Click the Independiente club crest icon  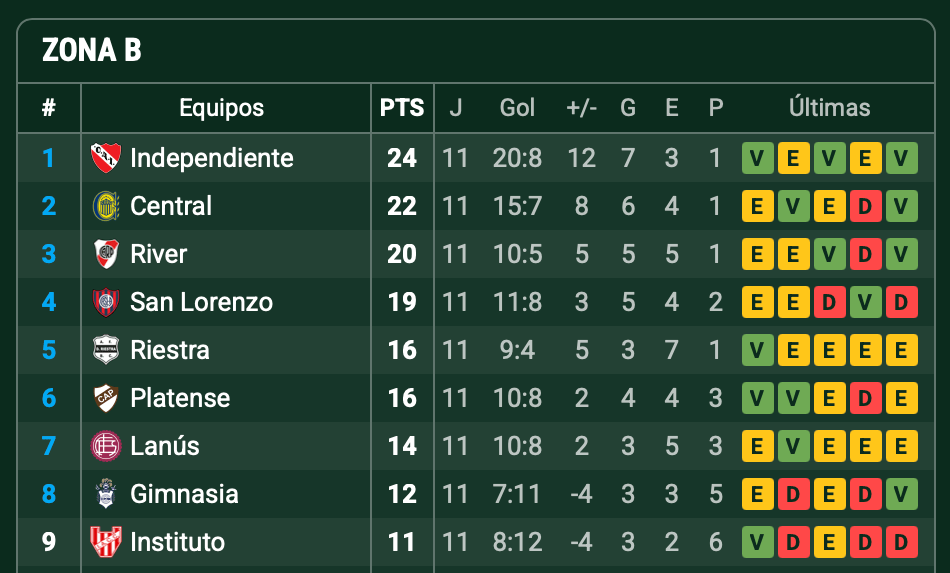click(x=106, y=158)
